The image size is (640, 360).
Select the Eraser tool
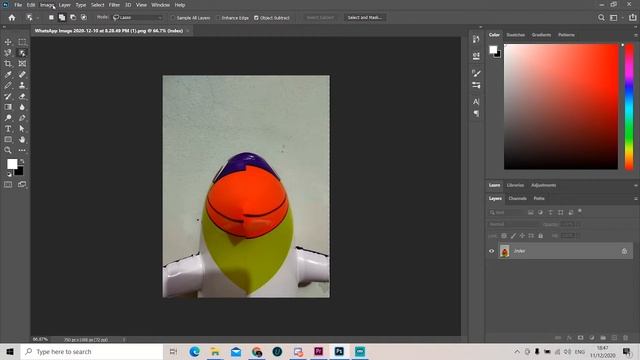pyautogui.click(x=22, y=96)
